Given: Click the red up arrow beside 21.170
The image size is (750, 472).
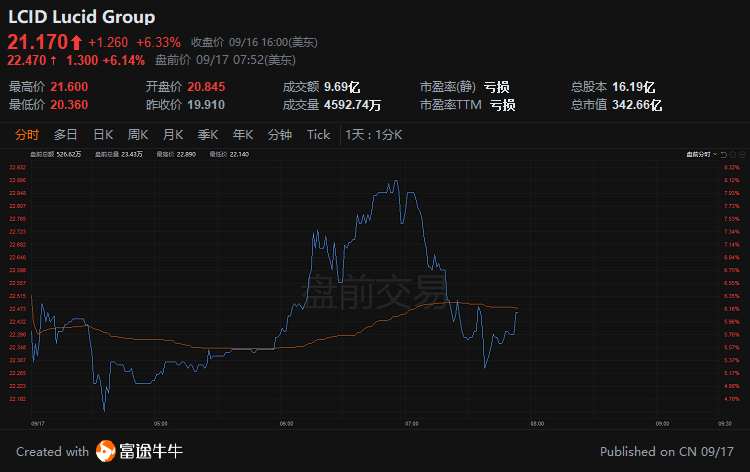Looking at the screenshot, I should point(76,42).
